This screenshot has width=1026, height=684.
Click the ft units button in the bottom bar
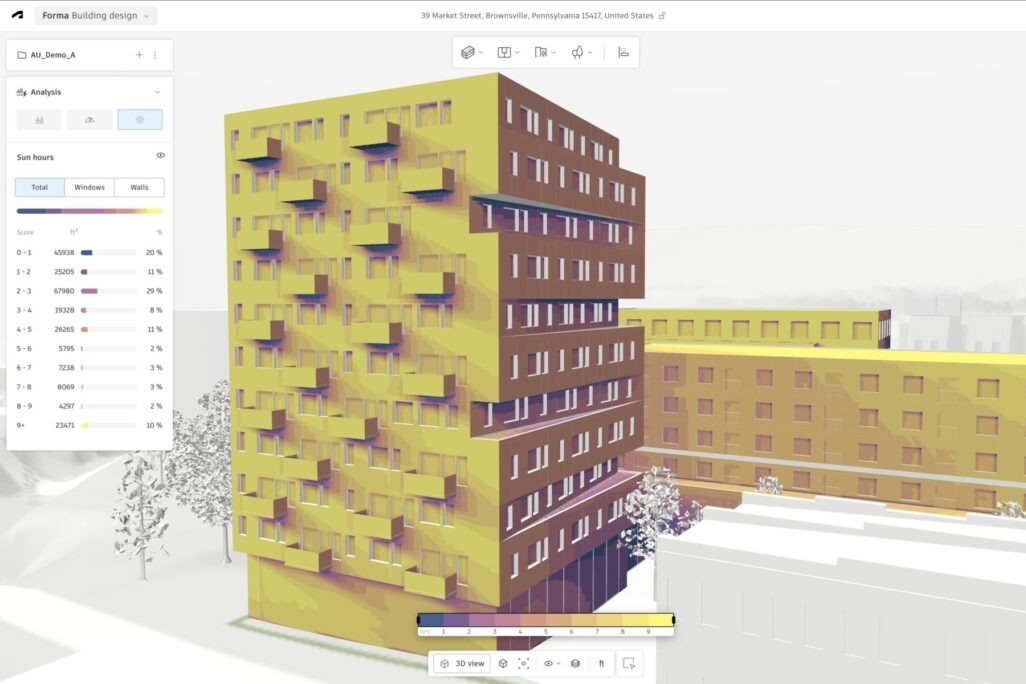[601, 663]
